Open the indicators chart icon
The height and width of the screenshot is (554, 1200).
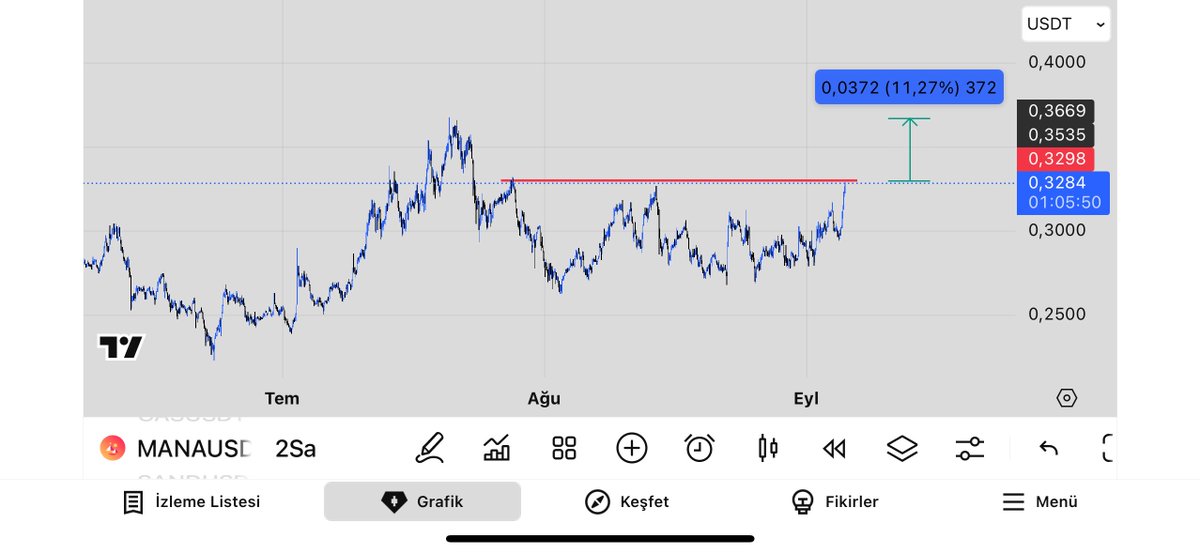pyautogui.click(x=497, y=448)
